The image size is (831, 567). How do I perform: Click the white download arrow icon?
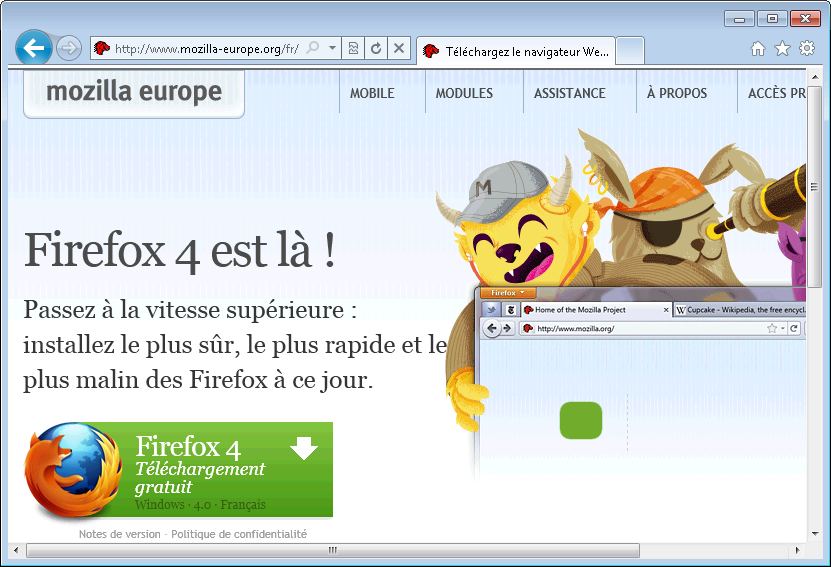[x=304, y=448]
